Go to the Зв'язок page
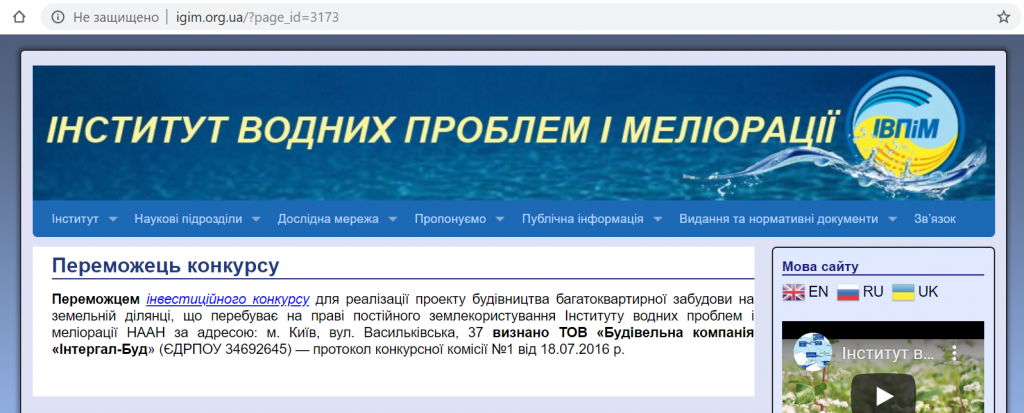Viewport: 1024px width, 413px height. coord(935,219)
